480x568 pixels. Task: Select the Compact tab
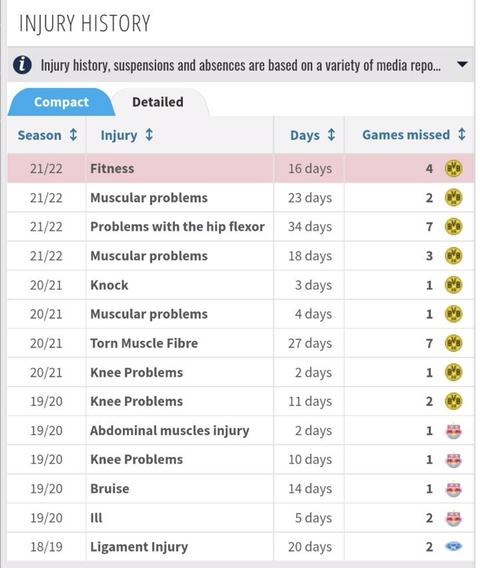point(61,102)
